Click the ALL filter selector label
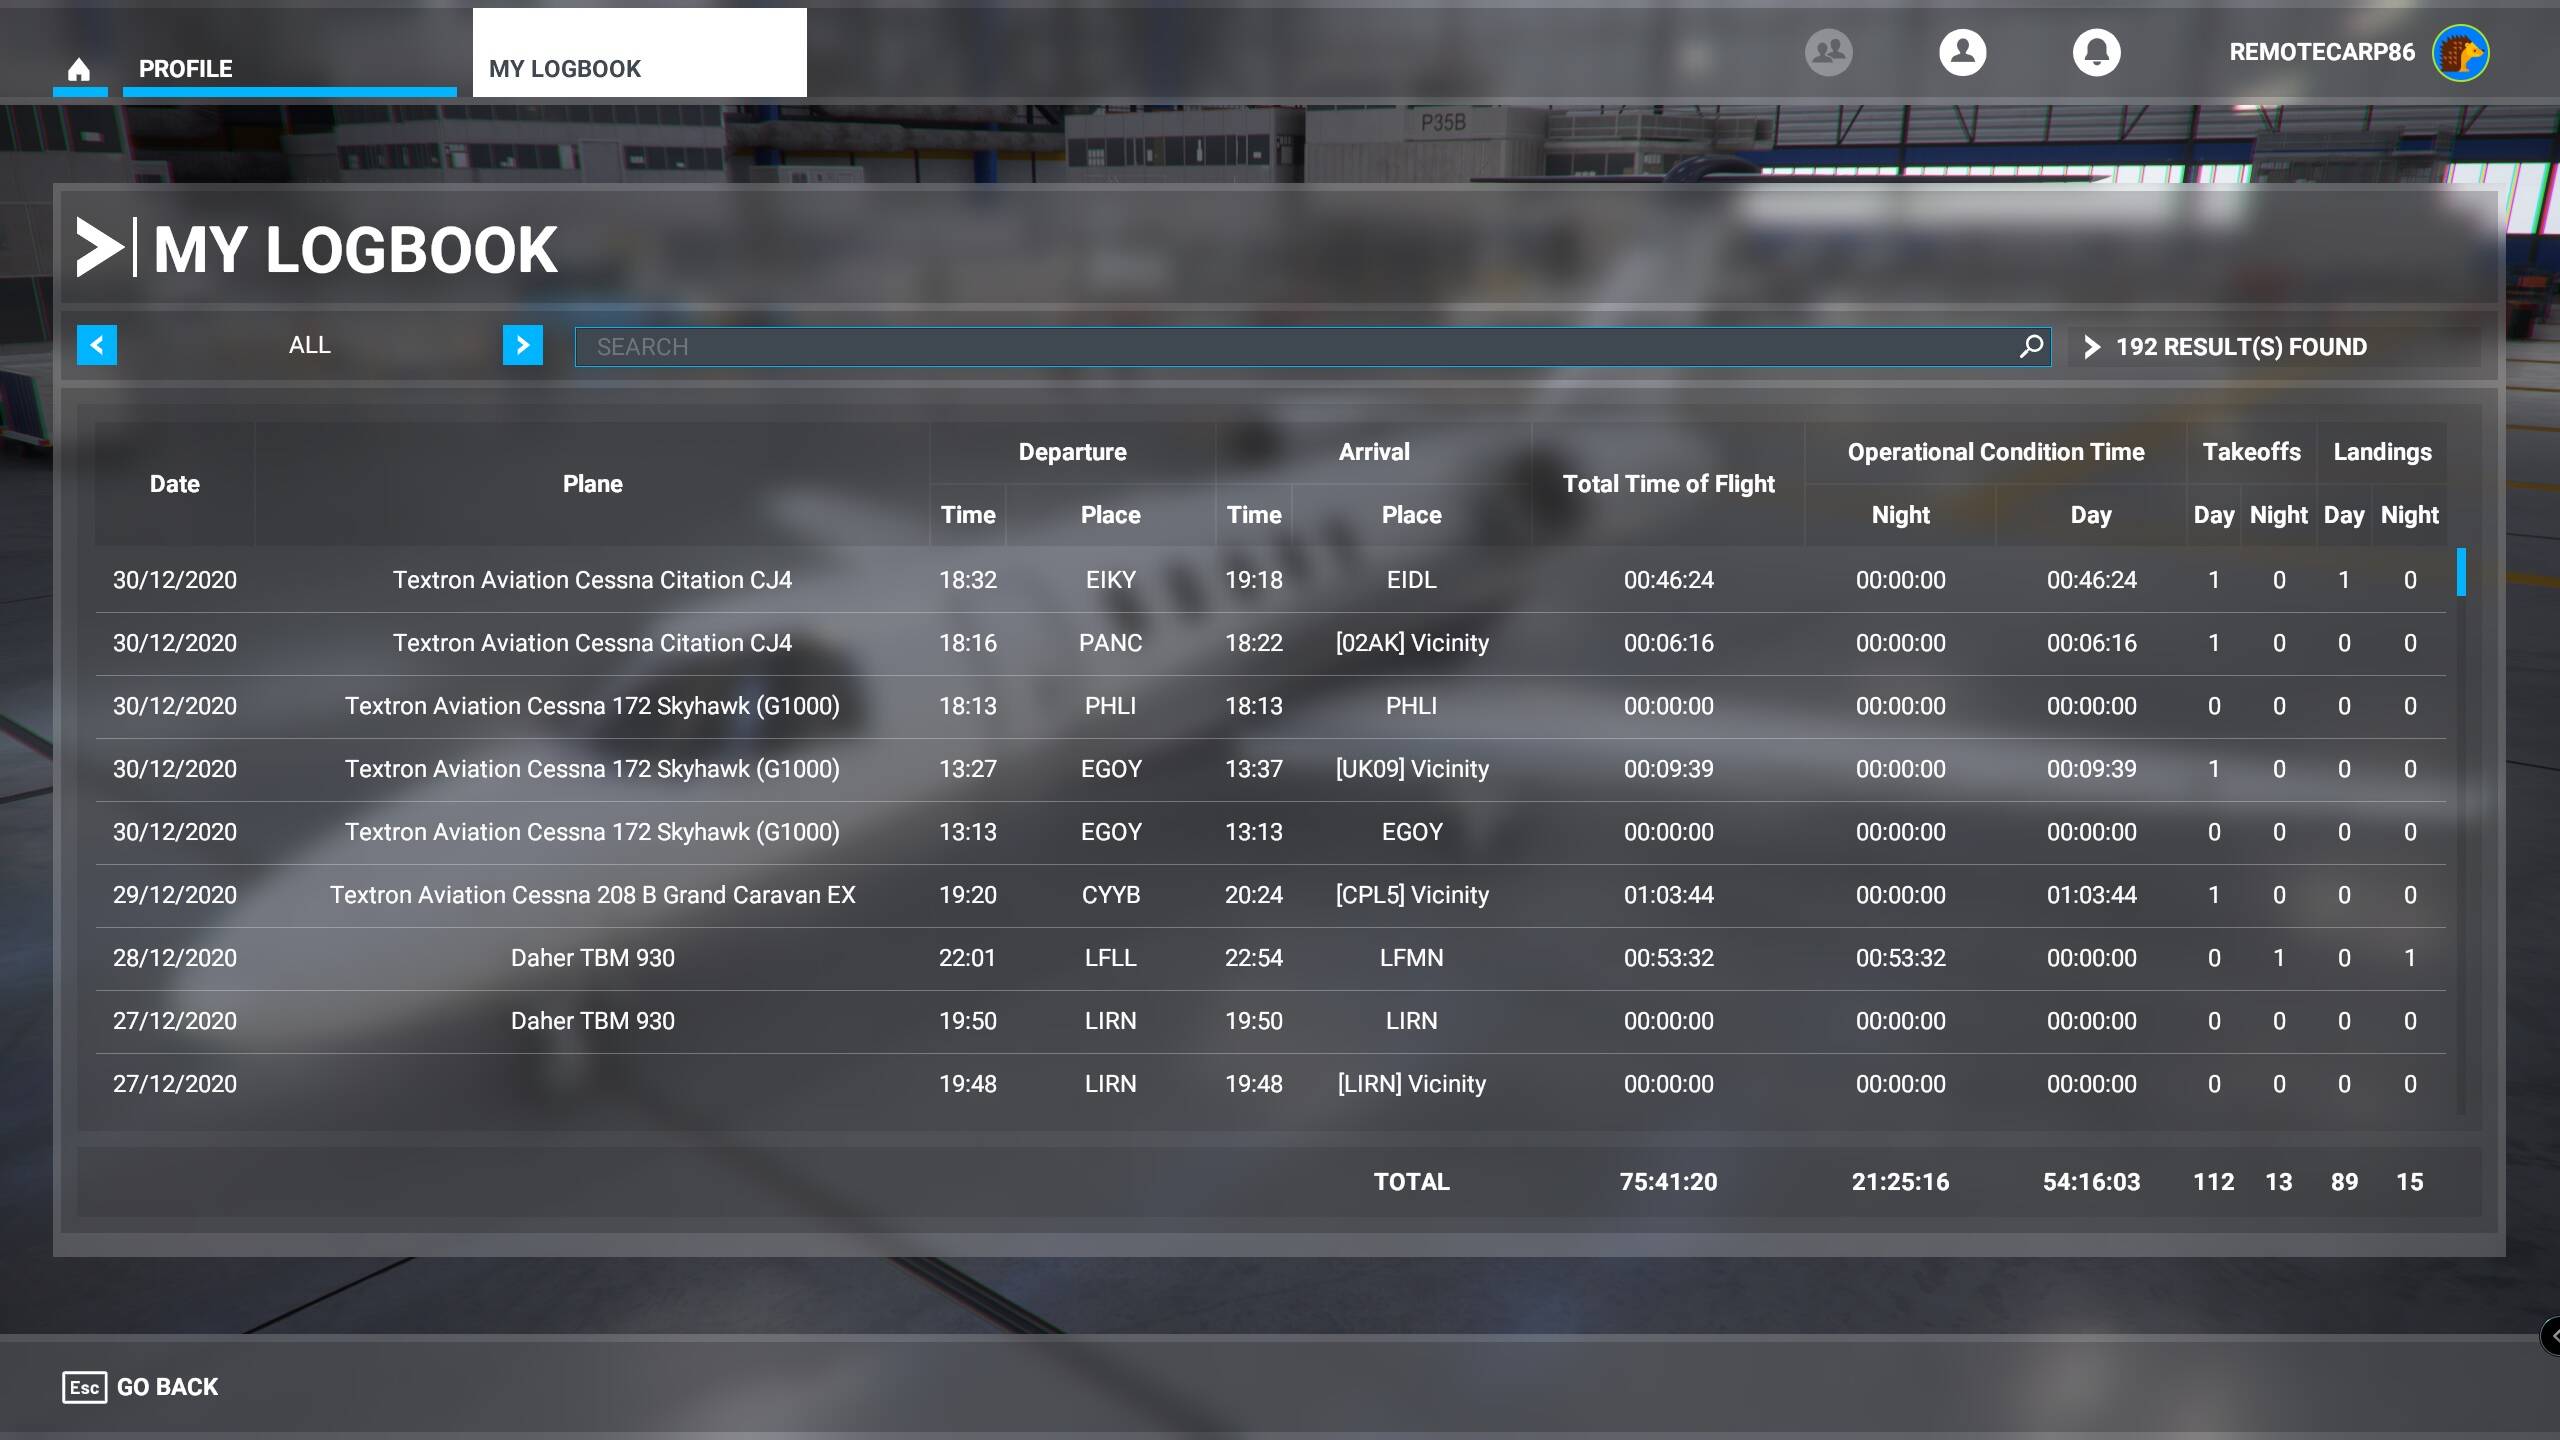This screenshot has height=1440, width=2560. 309,345
